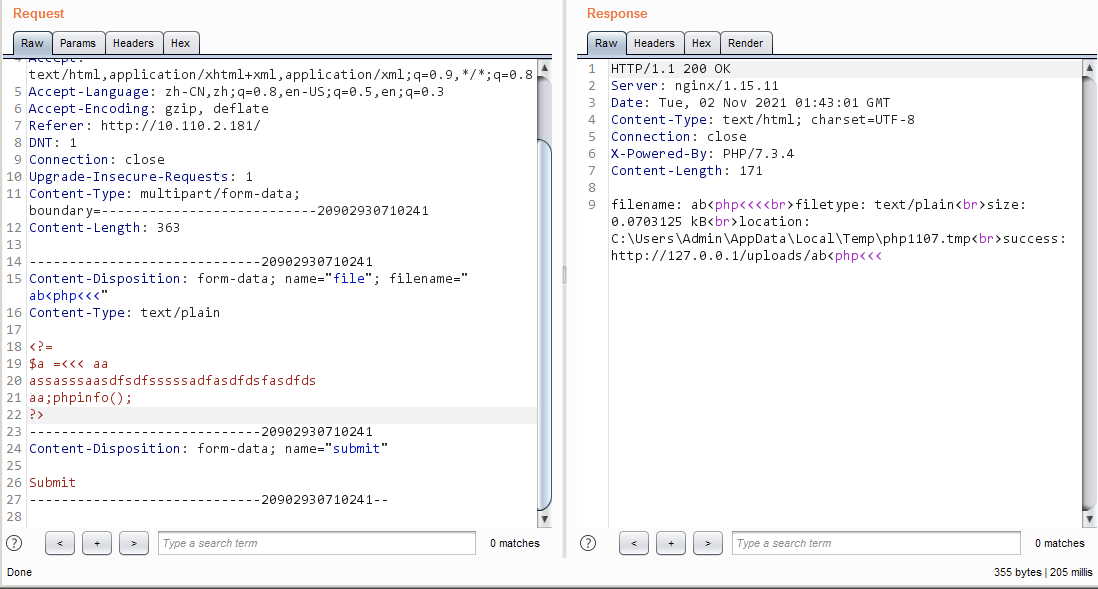
Task: Switch to the Request Params tab
Action: tap(78, 43)
